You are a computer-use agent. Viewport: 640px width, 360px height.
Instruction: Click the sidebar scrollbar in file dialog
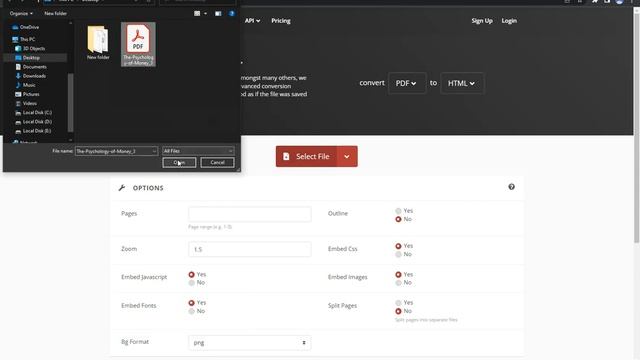point(70,102)
